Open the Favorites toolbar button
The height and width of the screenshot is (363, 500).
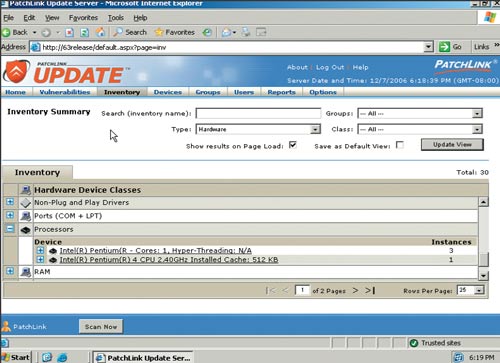pos(175,32)
